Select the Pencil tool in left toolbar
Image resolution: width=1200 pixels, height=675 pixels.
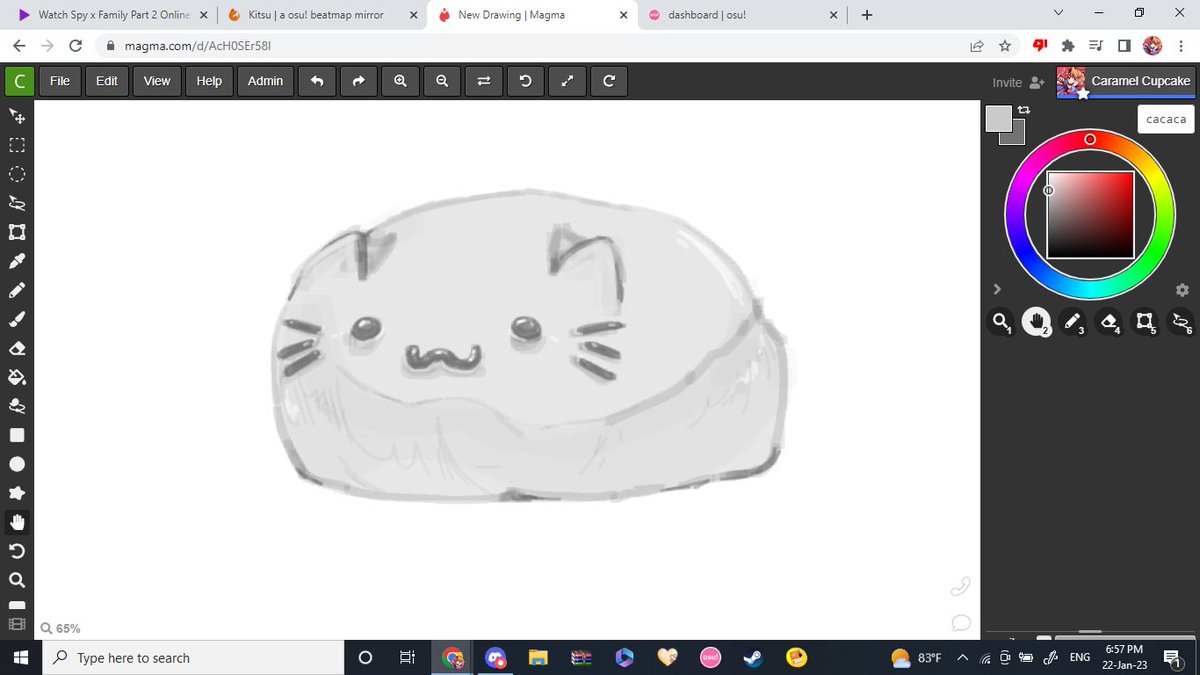17,290
